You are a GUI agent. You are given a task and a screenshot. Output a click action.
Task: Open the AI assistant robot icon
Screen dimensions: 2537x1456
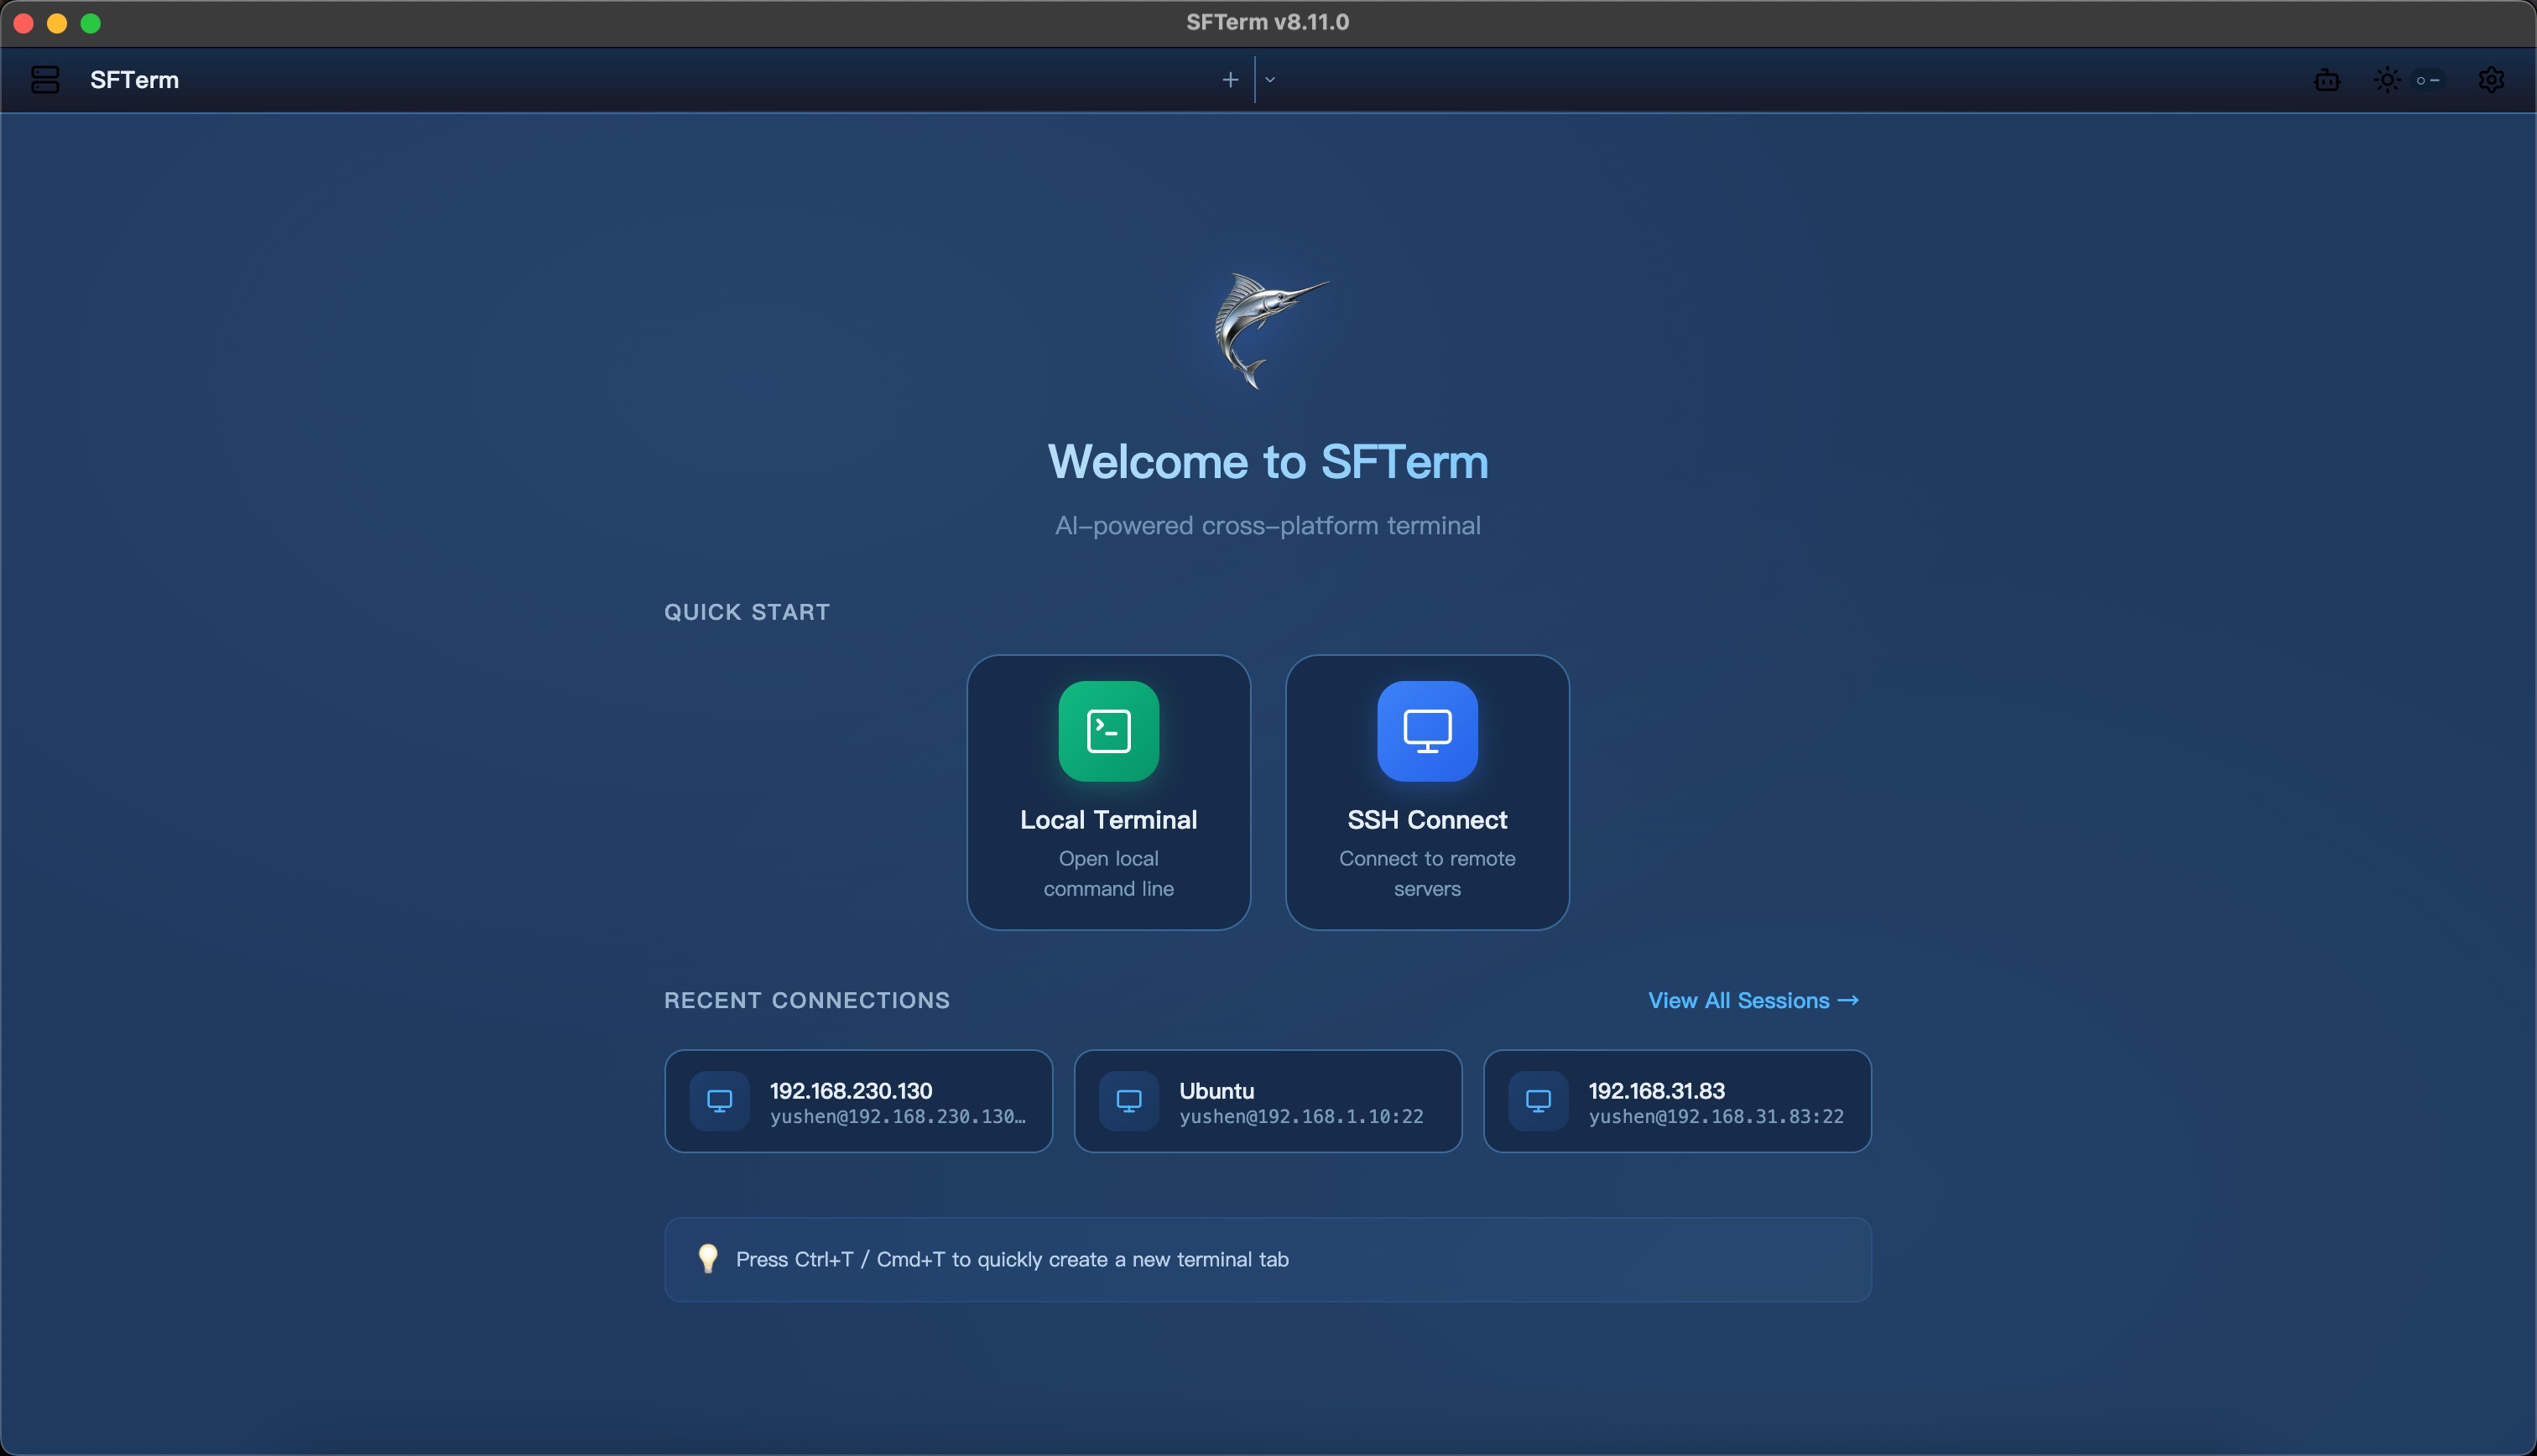click(2327, 80)
